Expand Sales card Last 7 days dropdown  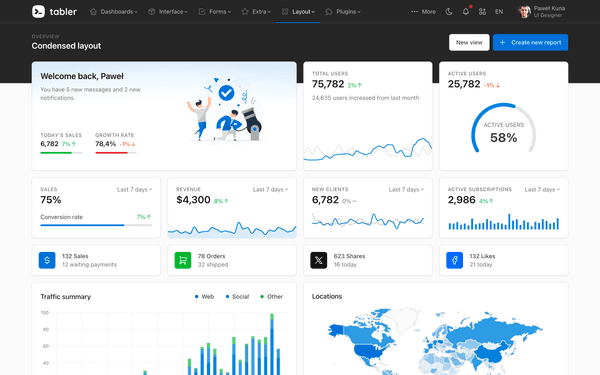point(134,189)
